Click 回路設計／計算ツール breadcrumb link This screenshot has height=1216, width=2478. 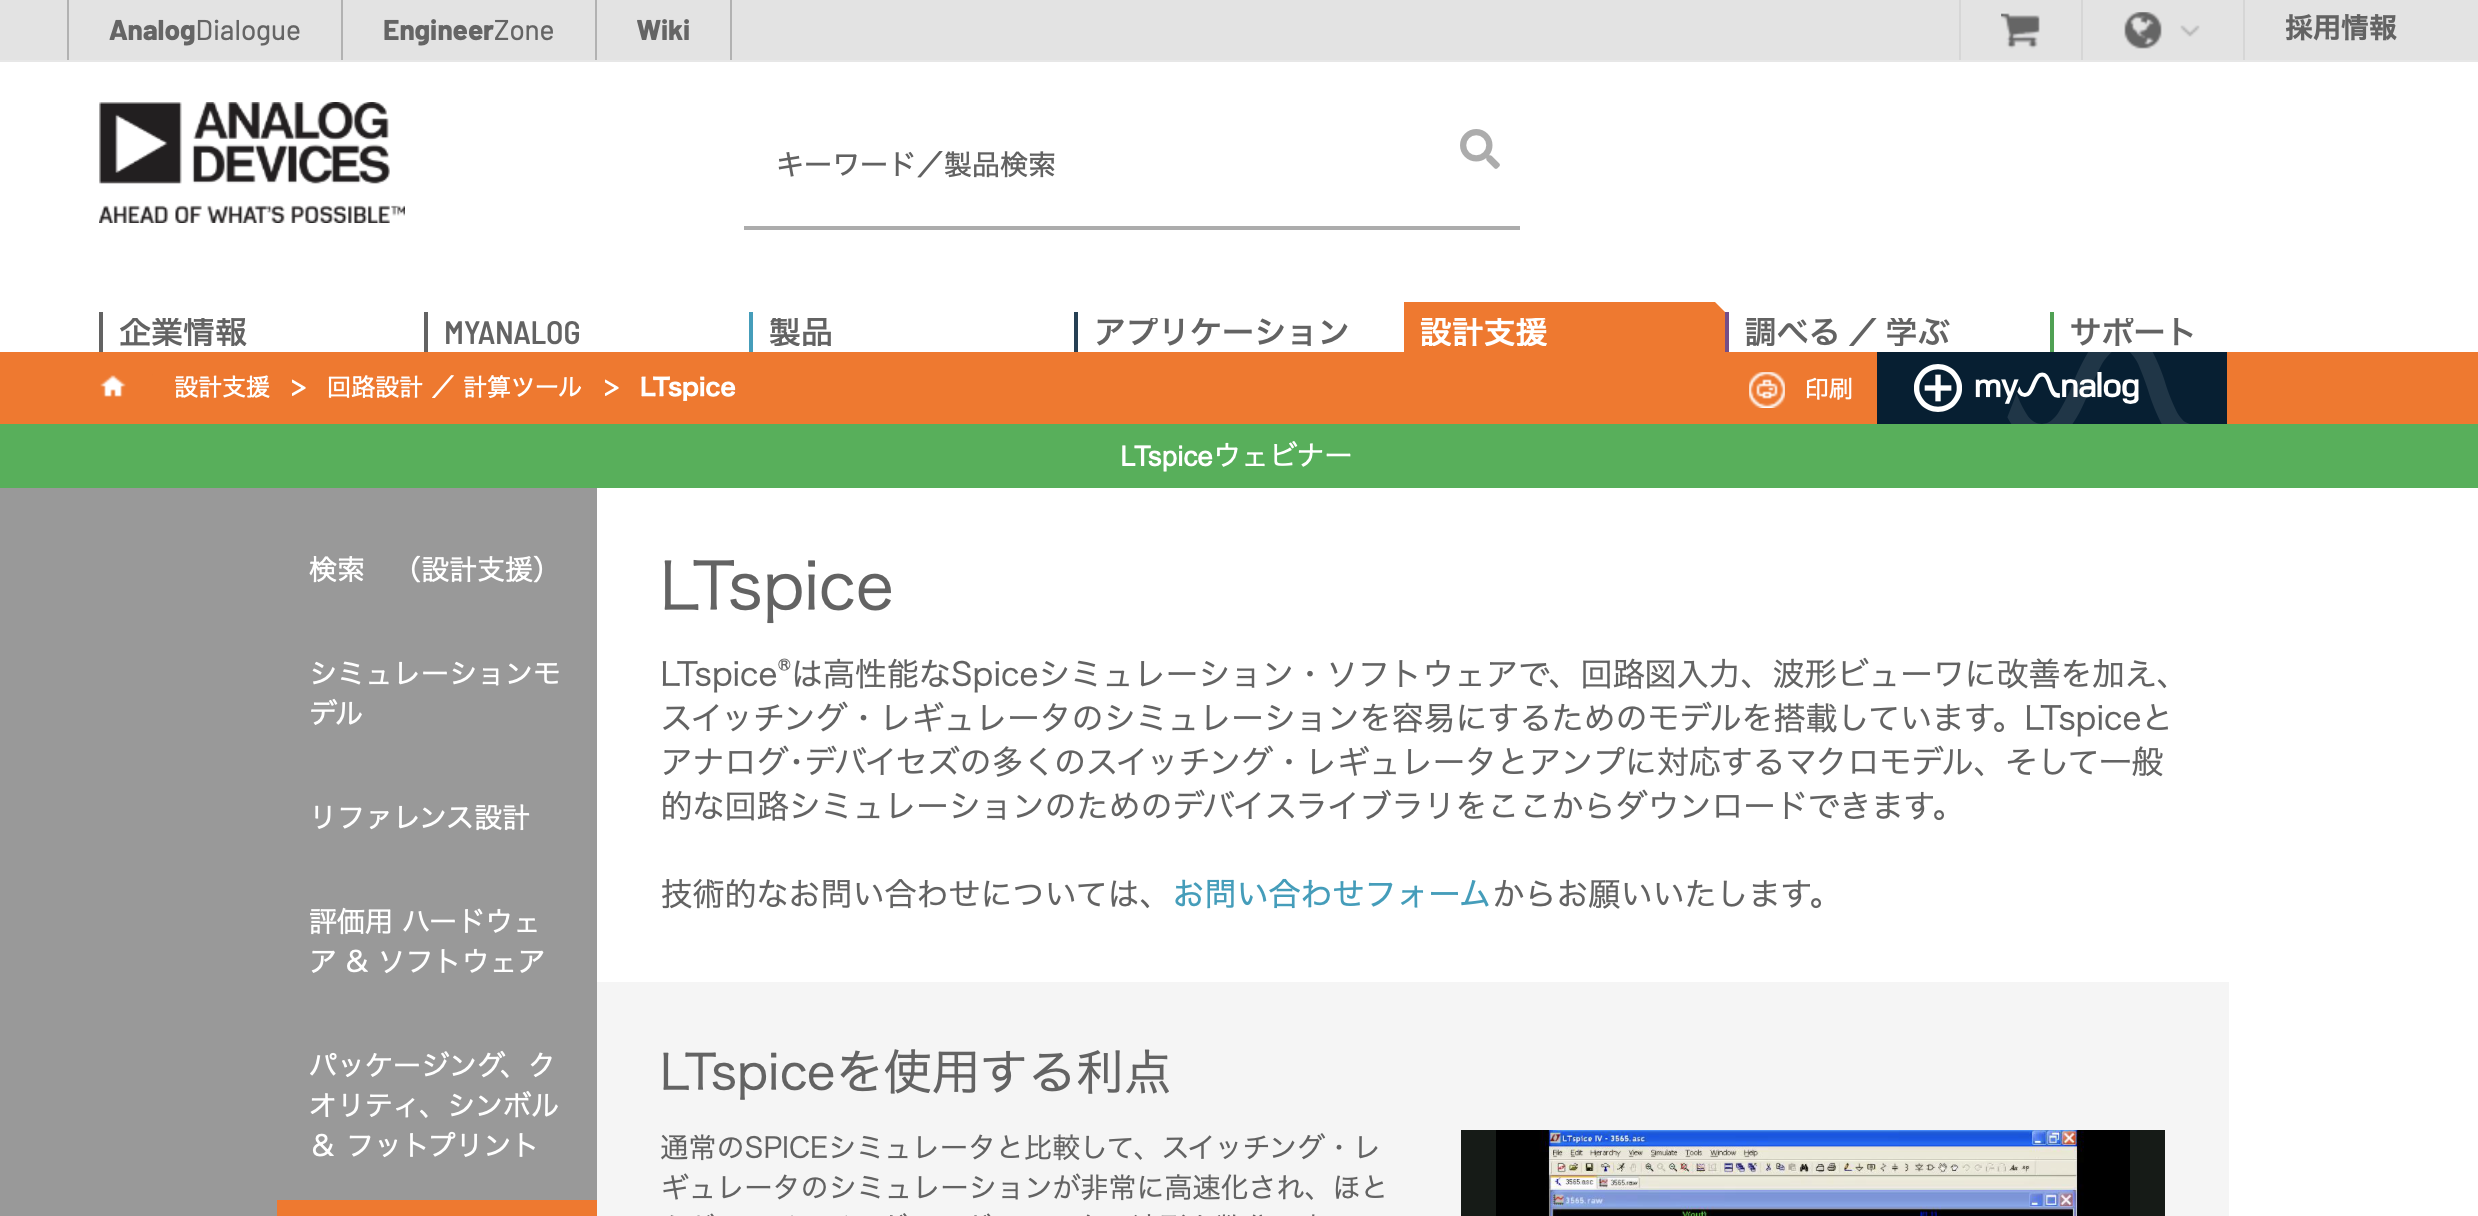pos(454,387)
